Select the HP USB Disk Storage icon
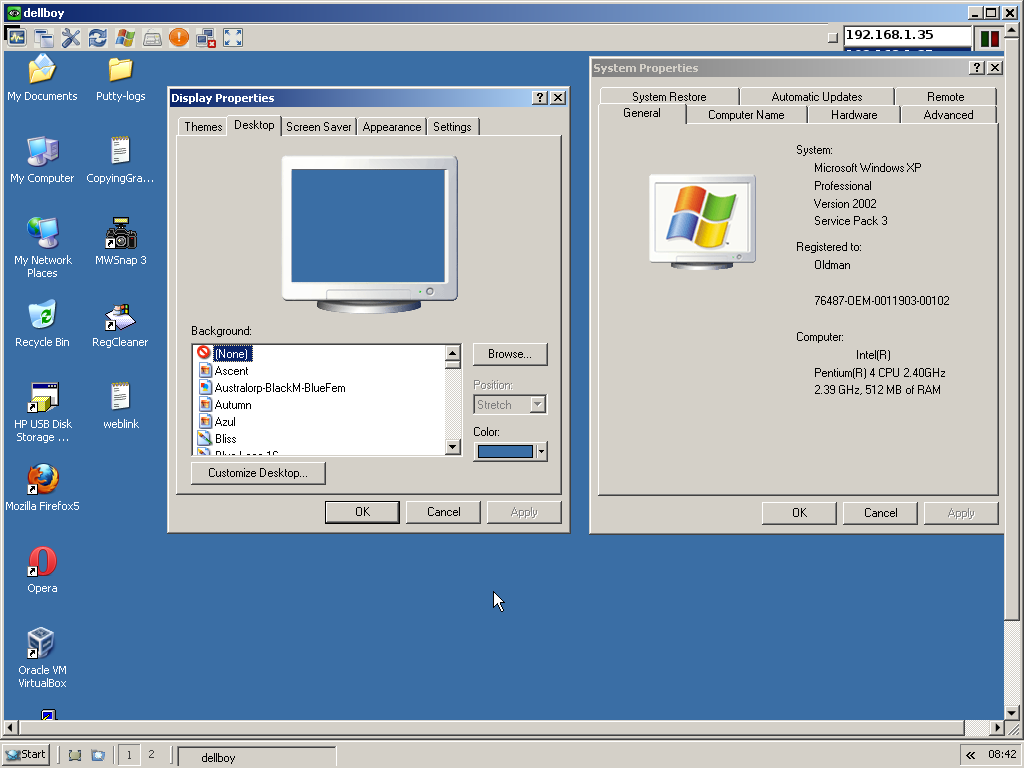Viewport: 1024px width, 768px height. pyautogui.click(x=42, y=413)
